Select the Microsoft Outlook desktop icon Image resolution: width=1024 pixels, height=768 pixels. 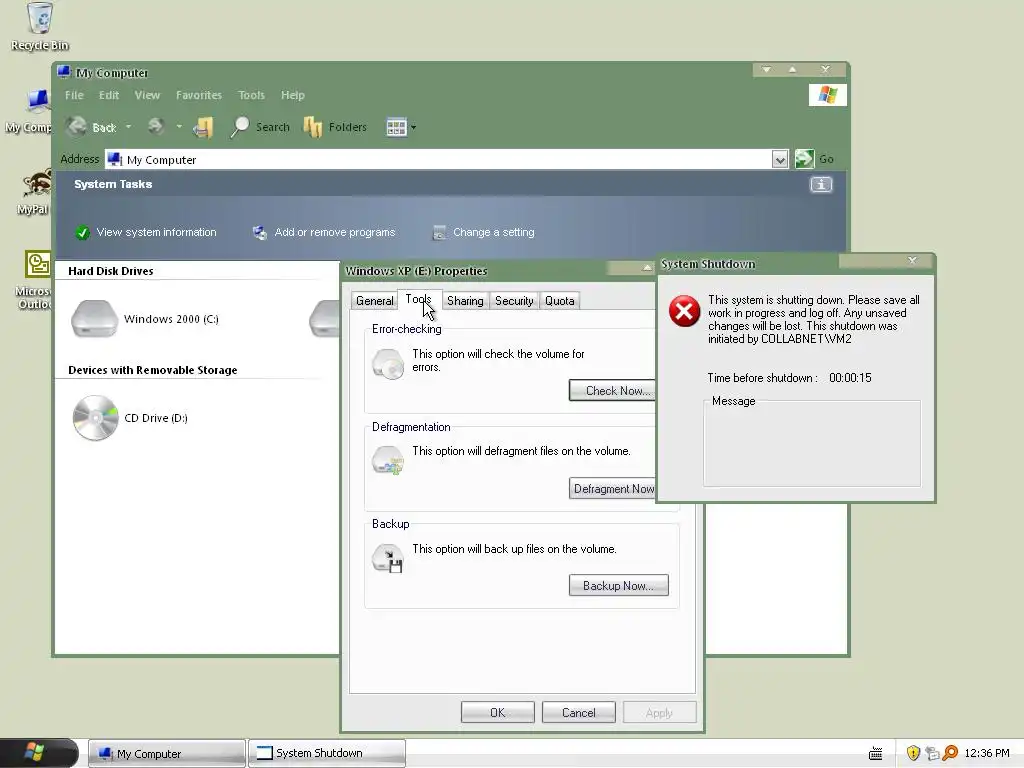coord(34,280)
